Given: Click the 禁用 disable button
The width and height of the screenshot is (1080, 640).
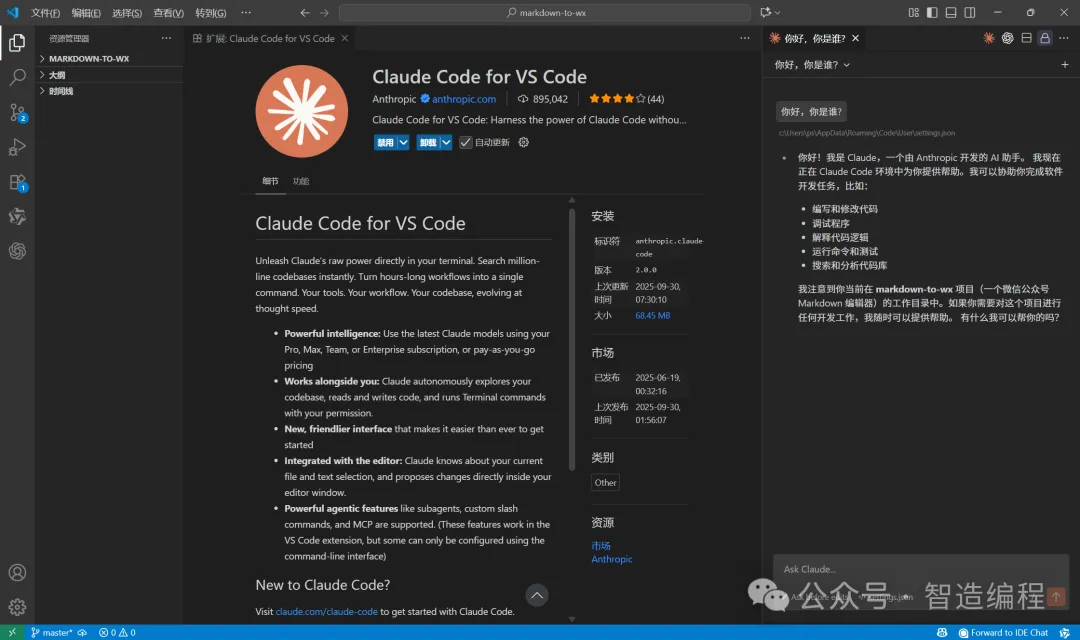Looking at the screenshot, I should tap(385, 142).
